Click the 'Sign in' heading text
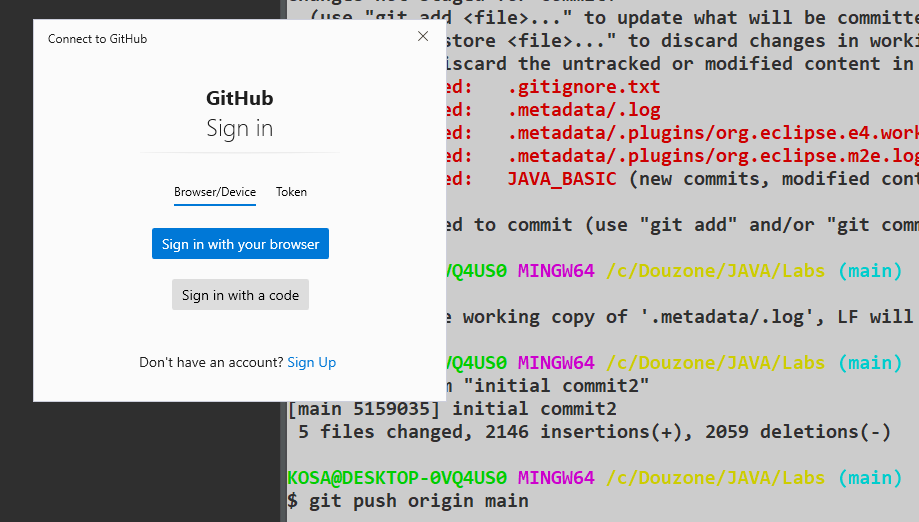This screenshot has height=522, width=919. coord(240,129)
